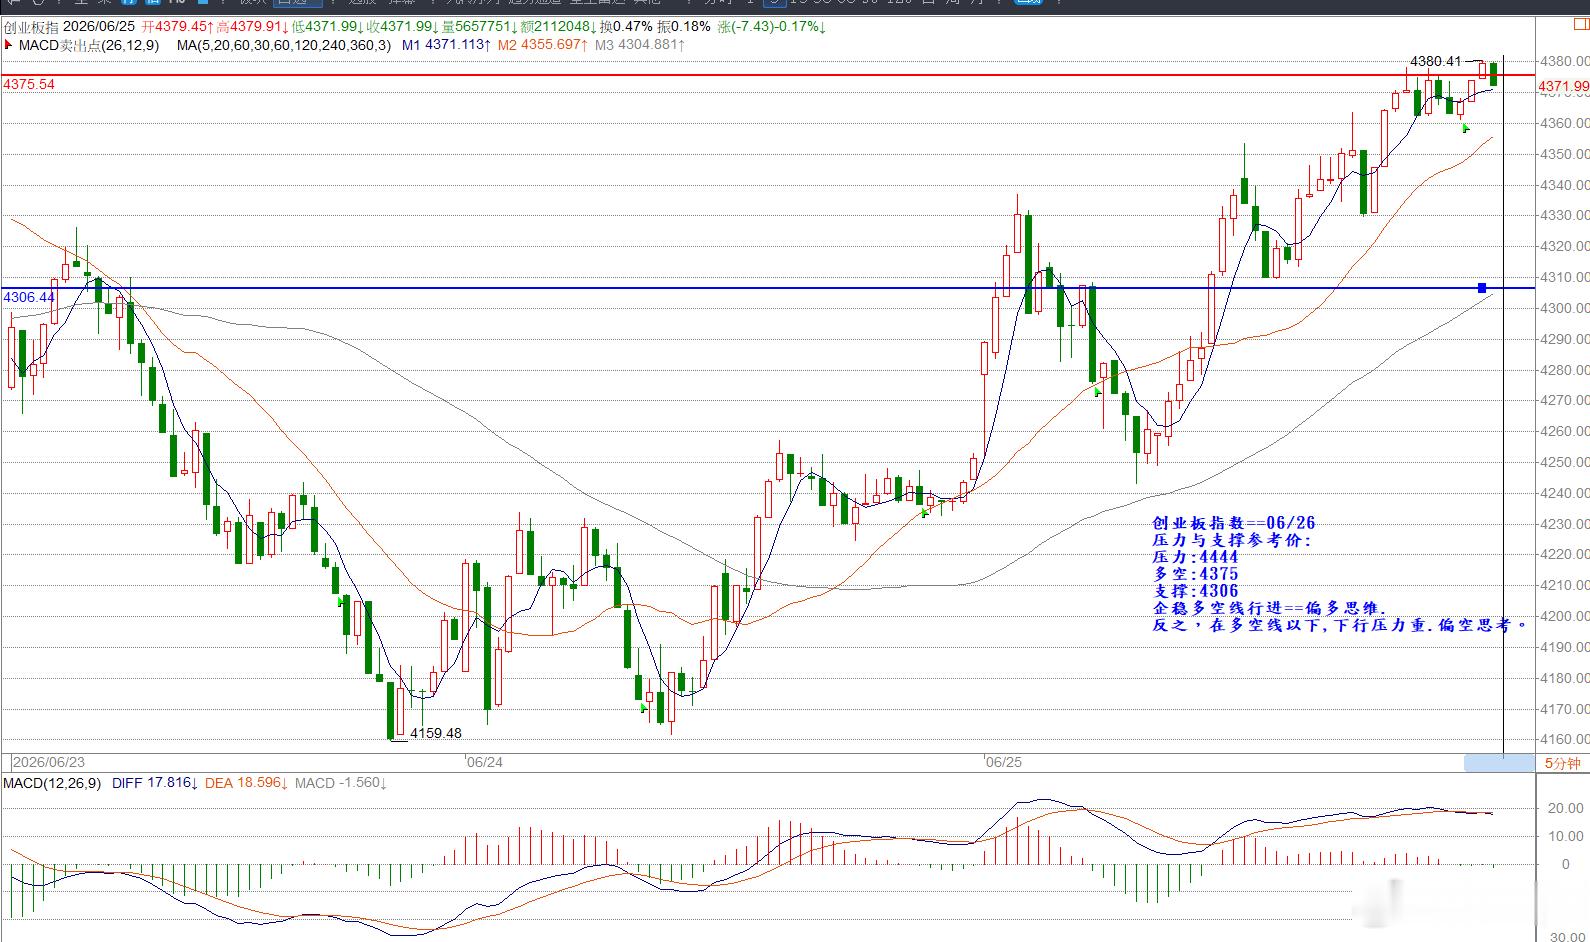Click the red 4375.54 line price label
The image size is (1590, 942).
tap(29, 85)
